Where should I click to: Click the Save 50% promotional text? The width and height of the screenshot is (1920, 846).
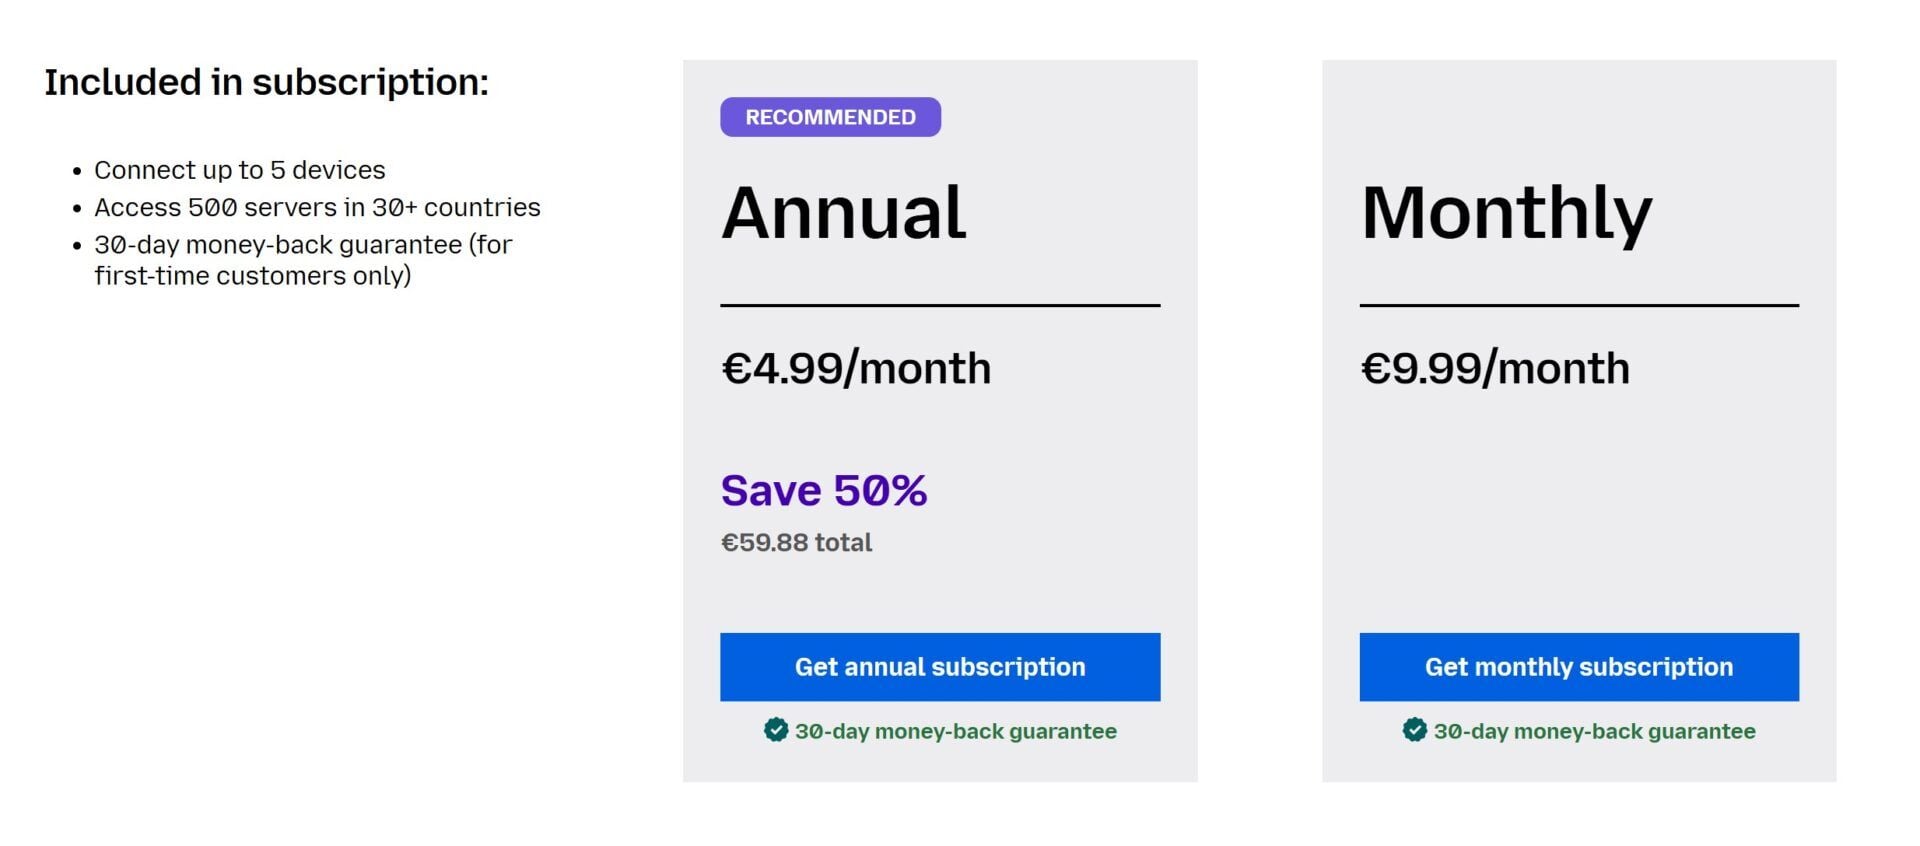tap(823, 490)
